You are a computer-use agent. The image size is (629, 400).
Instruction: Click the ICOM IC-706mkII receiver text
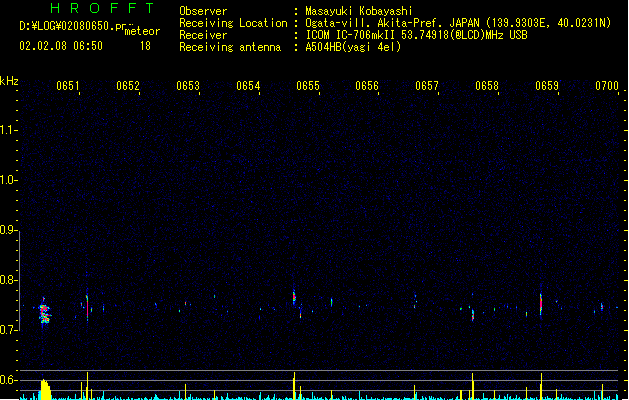pos(416,35)
